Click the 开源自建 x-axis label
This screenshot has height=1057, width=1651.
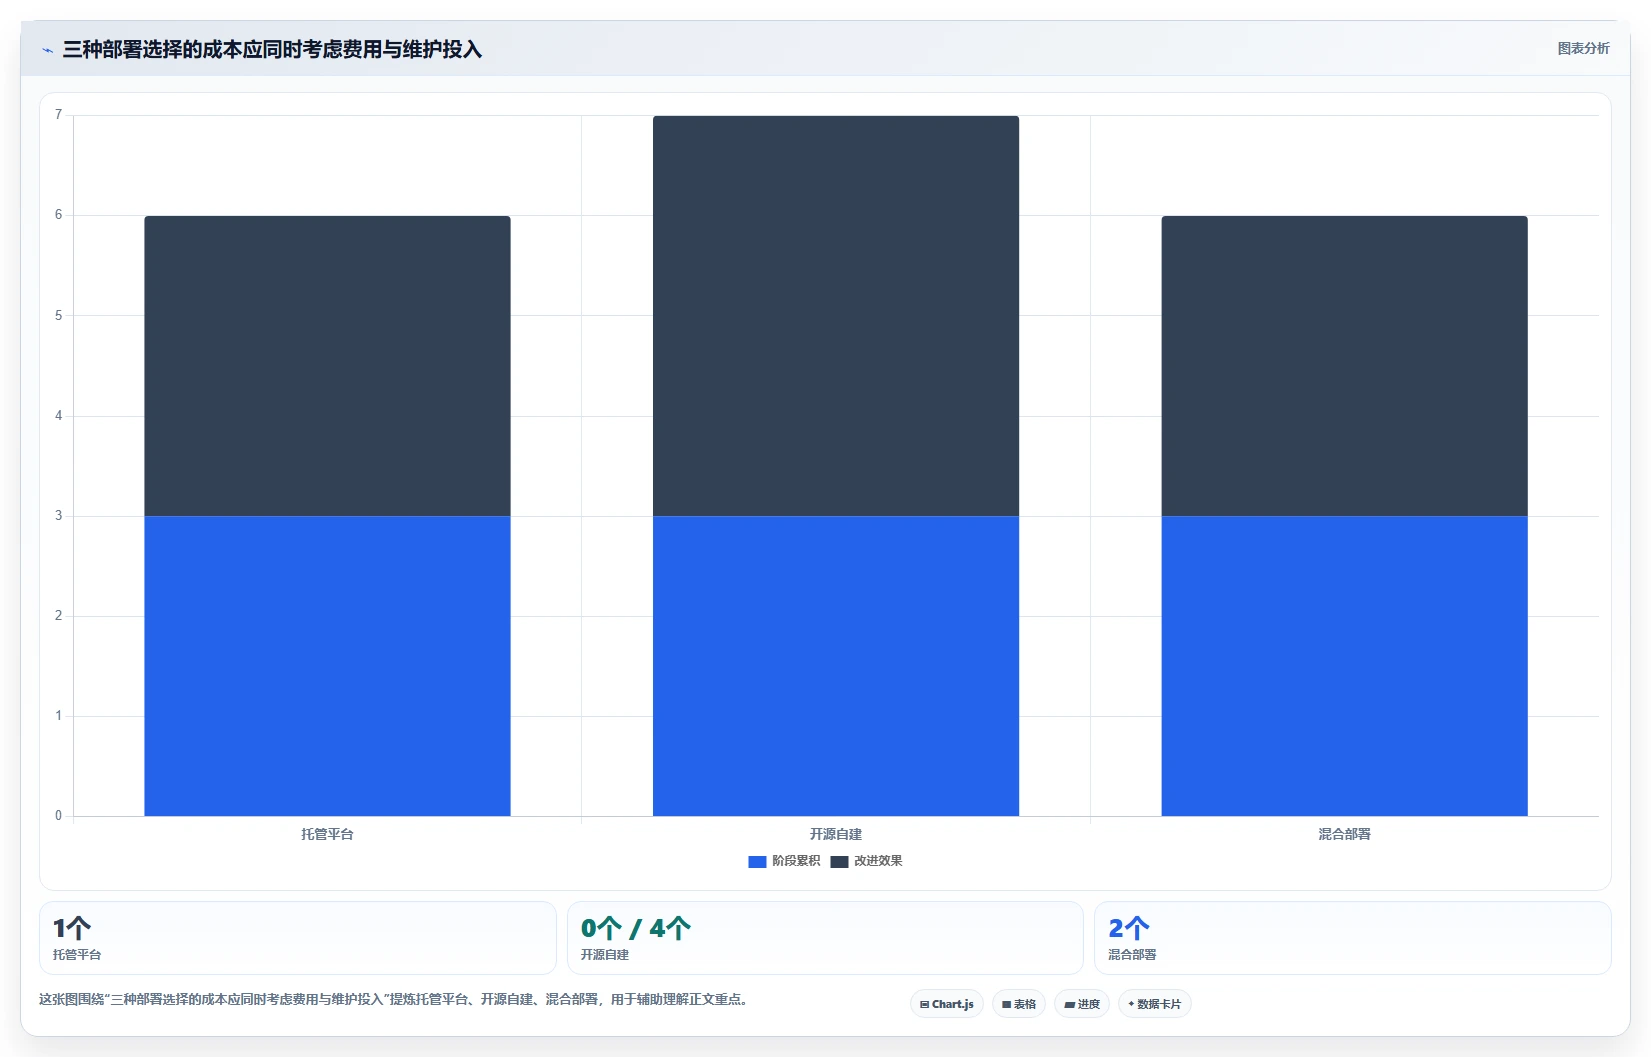tap(836, 834)
